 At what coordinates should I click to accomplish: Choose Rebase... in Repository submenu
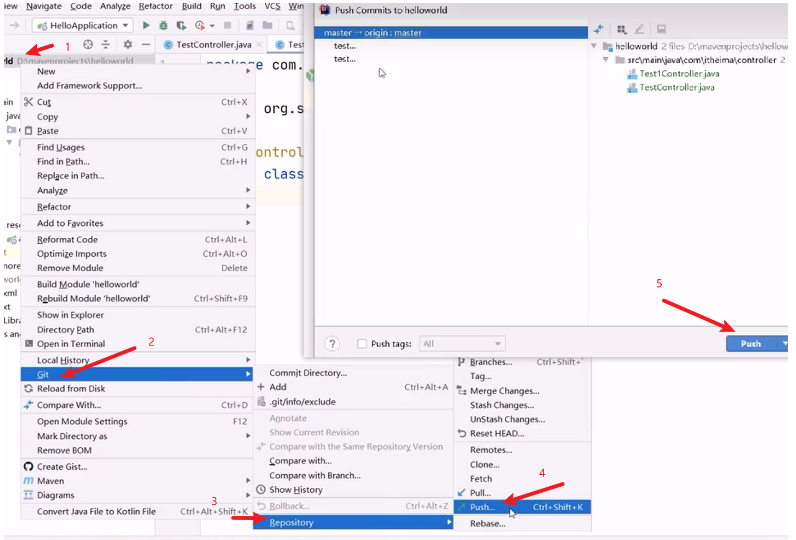pos(522,524)
